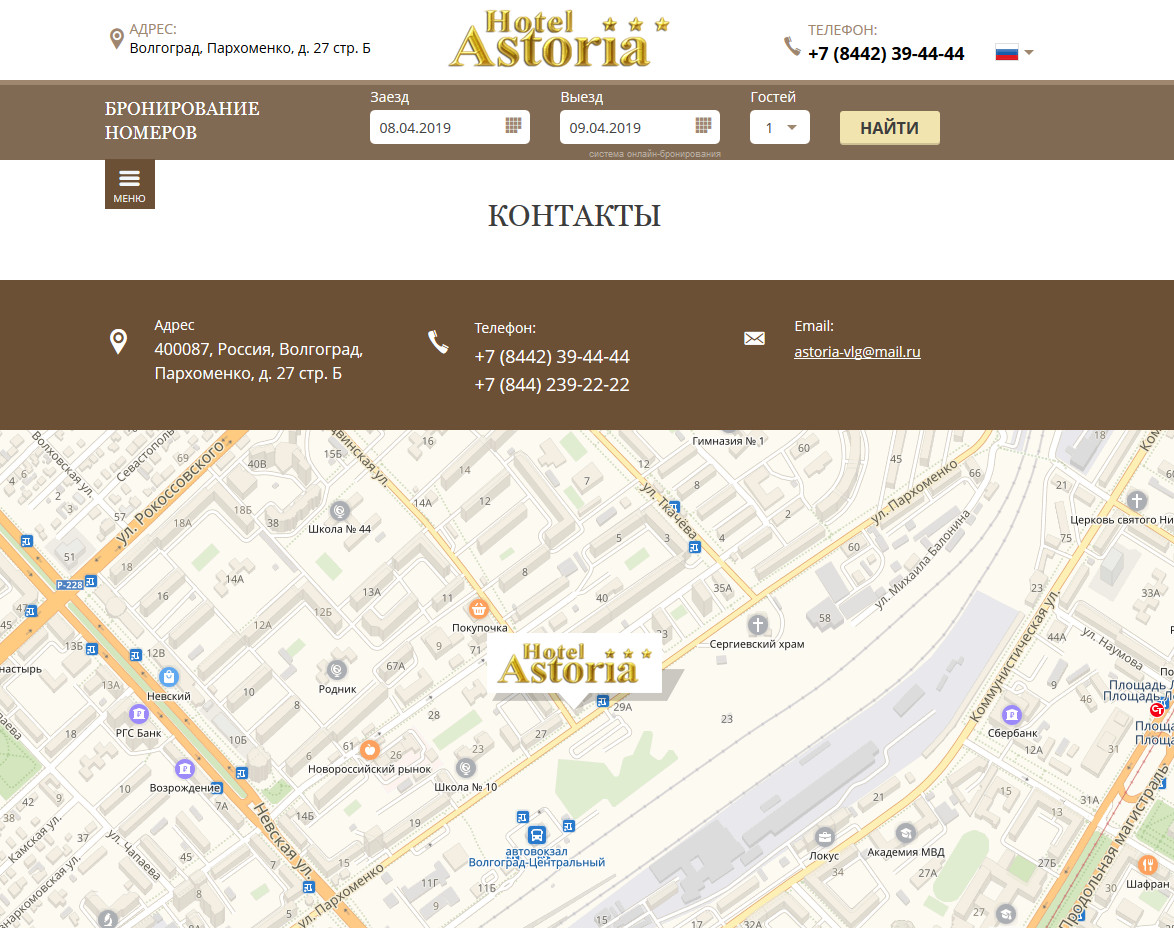Click the bus stop icon near 29А
The image size is (1174, 928).
[x=603, y=701]
